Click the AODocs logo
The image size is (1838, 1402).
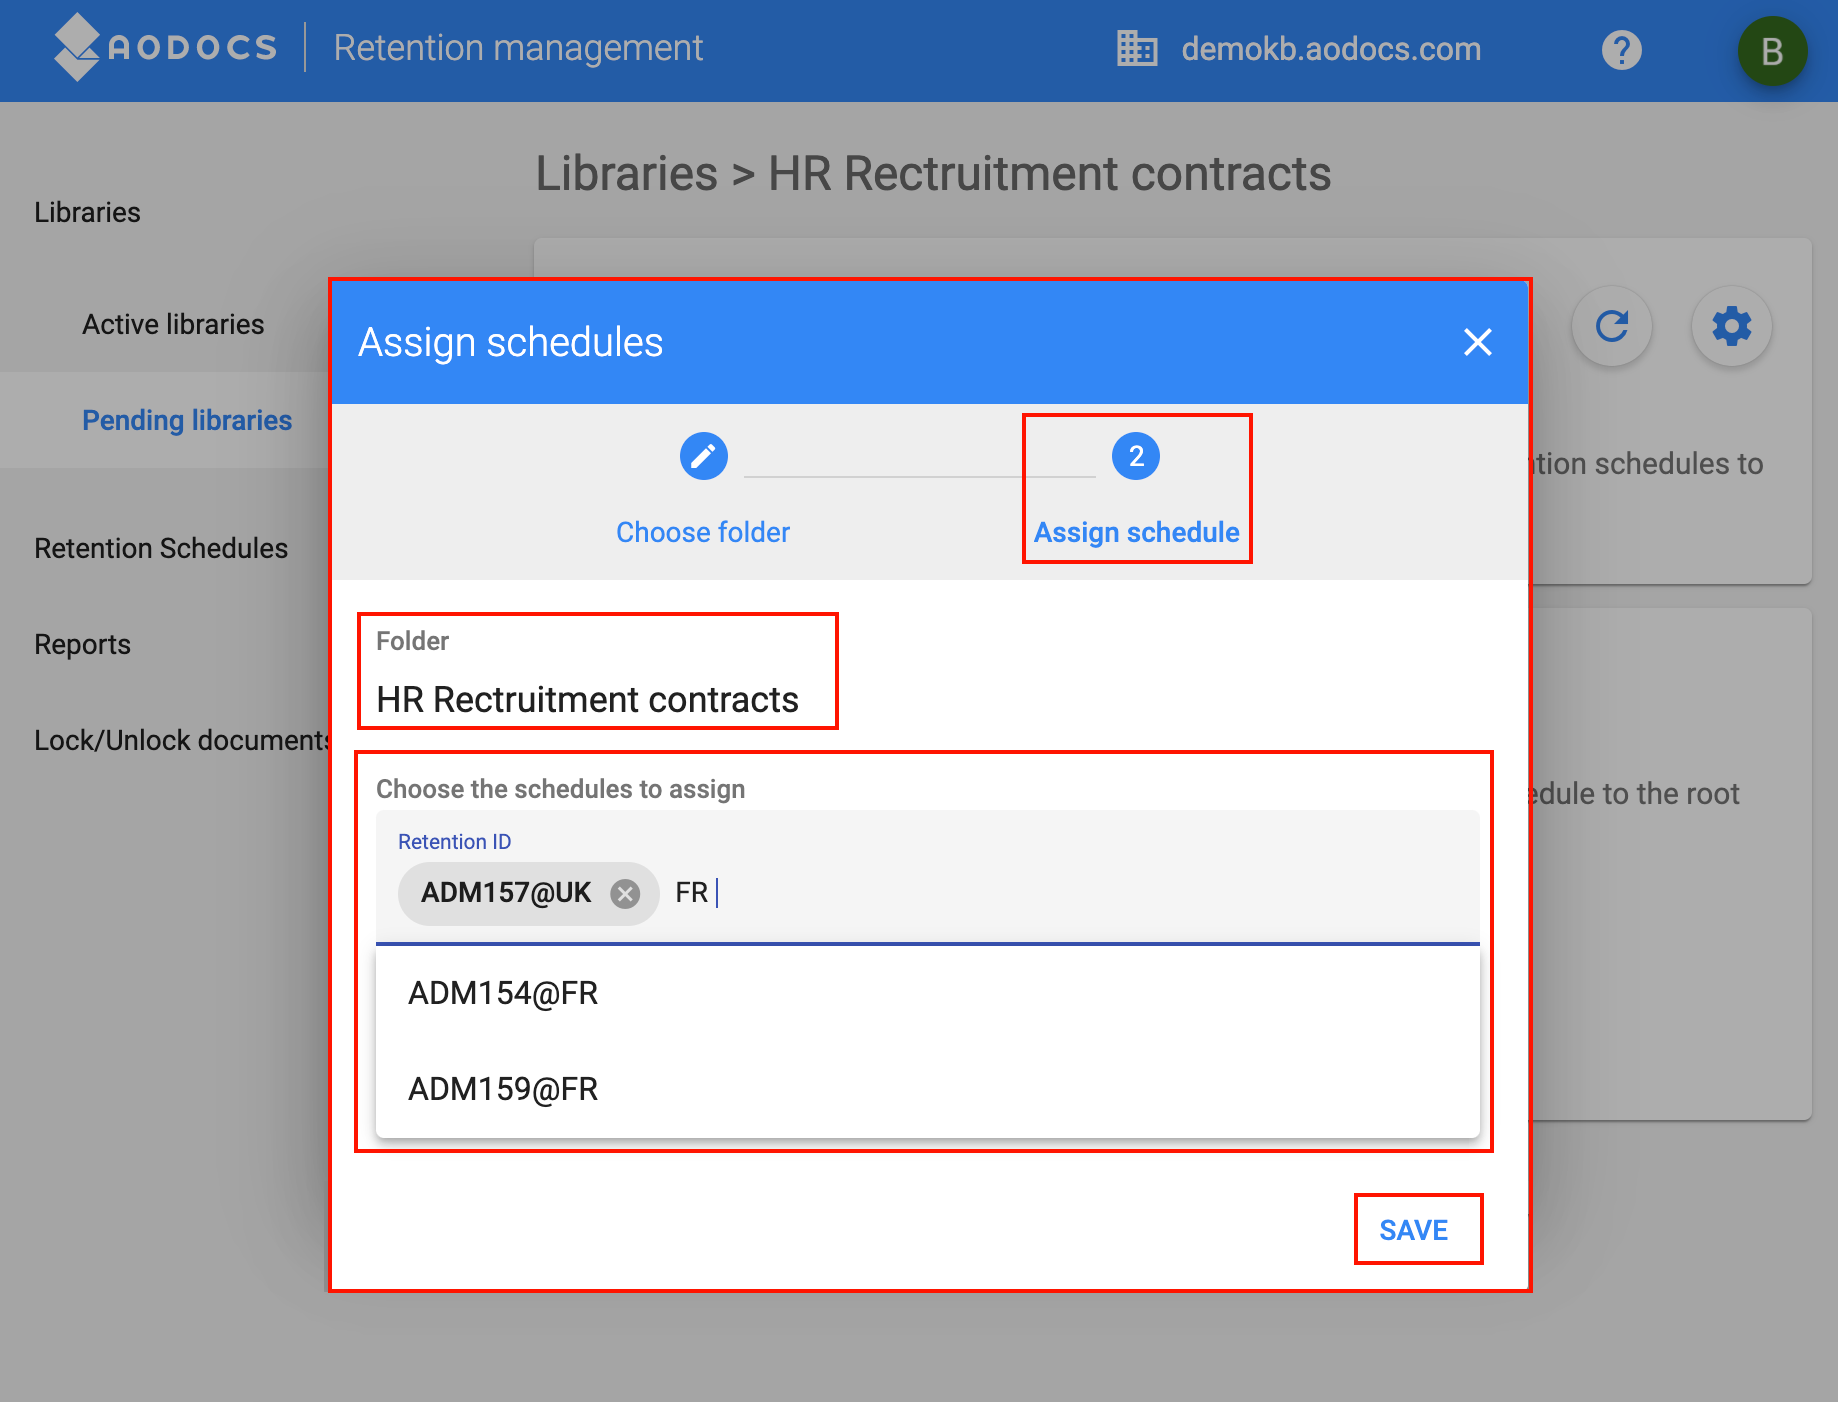163,46
